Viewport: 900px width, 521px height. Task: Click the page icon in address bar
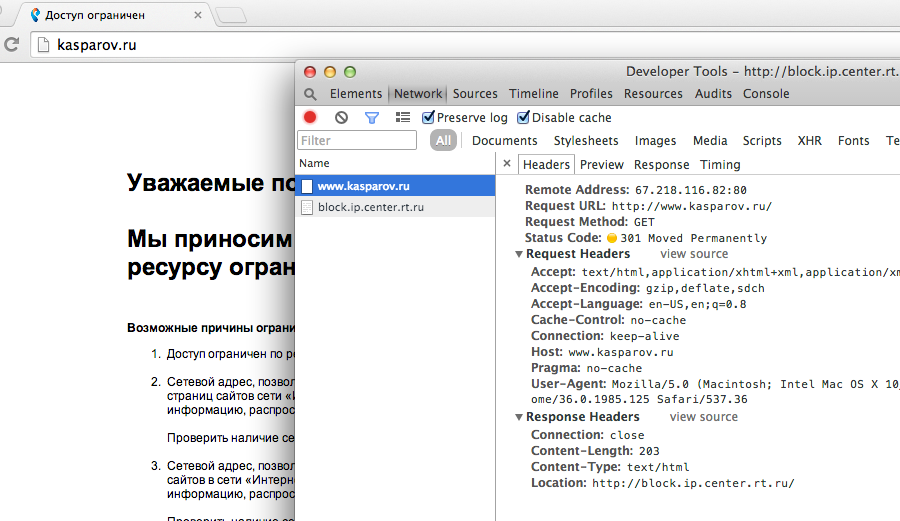(43, 45)
